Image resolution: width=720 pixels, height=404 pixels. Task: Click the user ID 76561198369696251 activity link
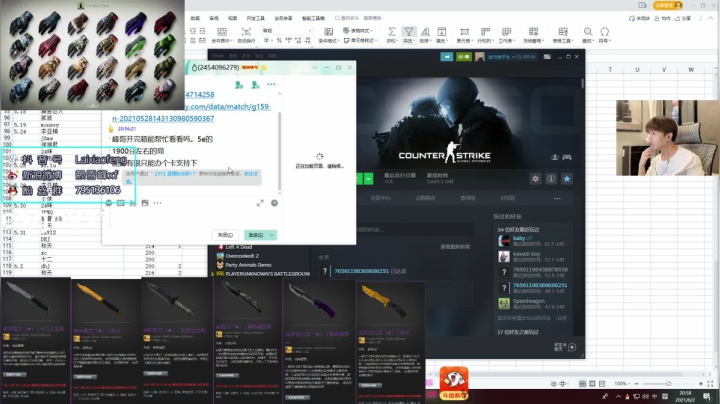(x=361, y=271)
